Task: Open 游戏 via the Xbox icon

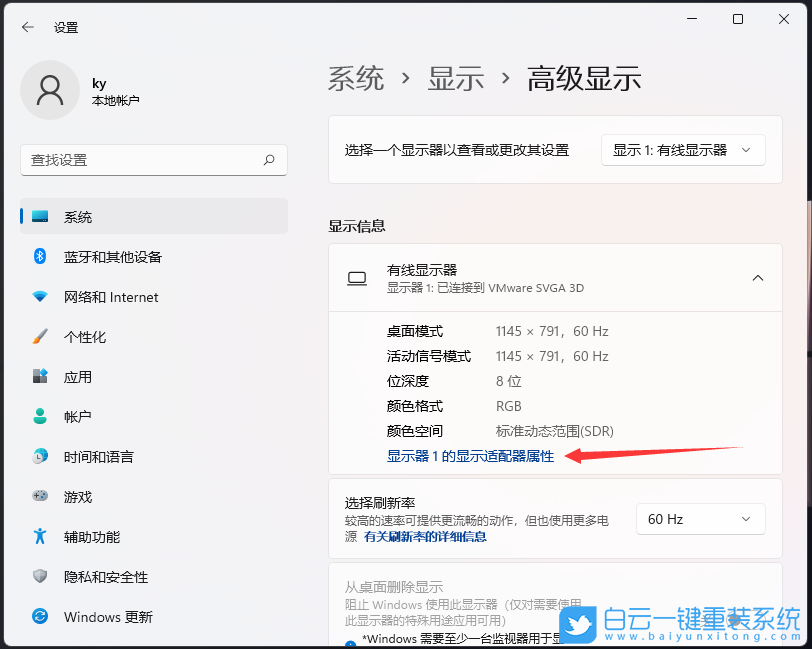Action: coord(40,497)
